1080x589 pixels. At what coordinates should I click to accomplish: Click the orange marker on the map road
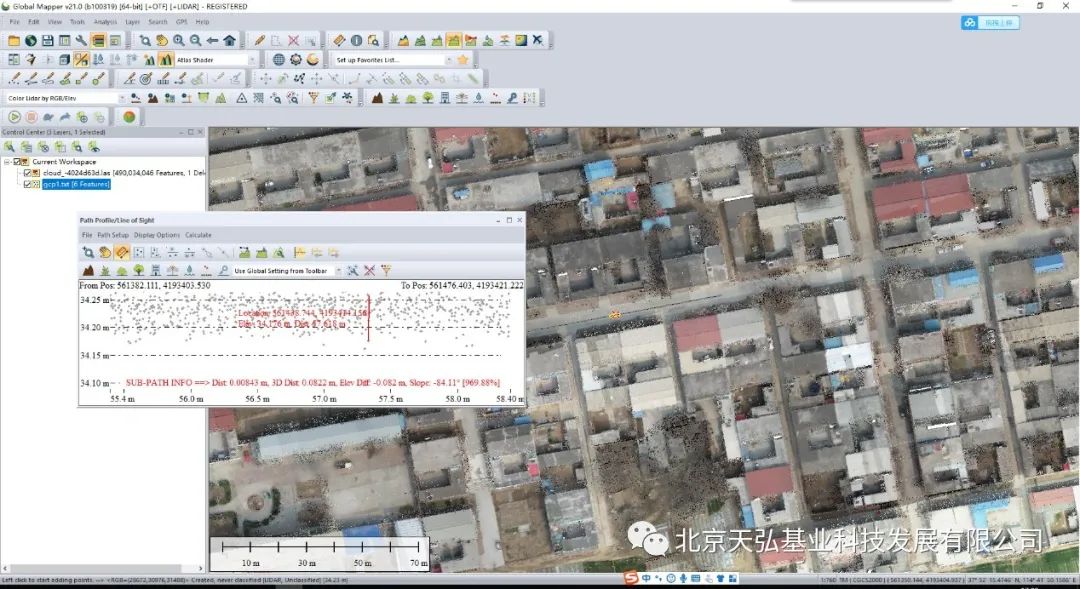(x=614, y=315)
